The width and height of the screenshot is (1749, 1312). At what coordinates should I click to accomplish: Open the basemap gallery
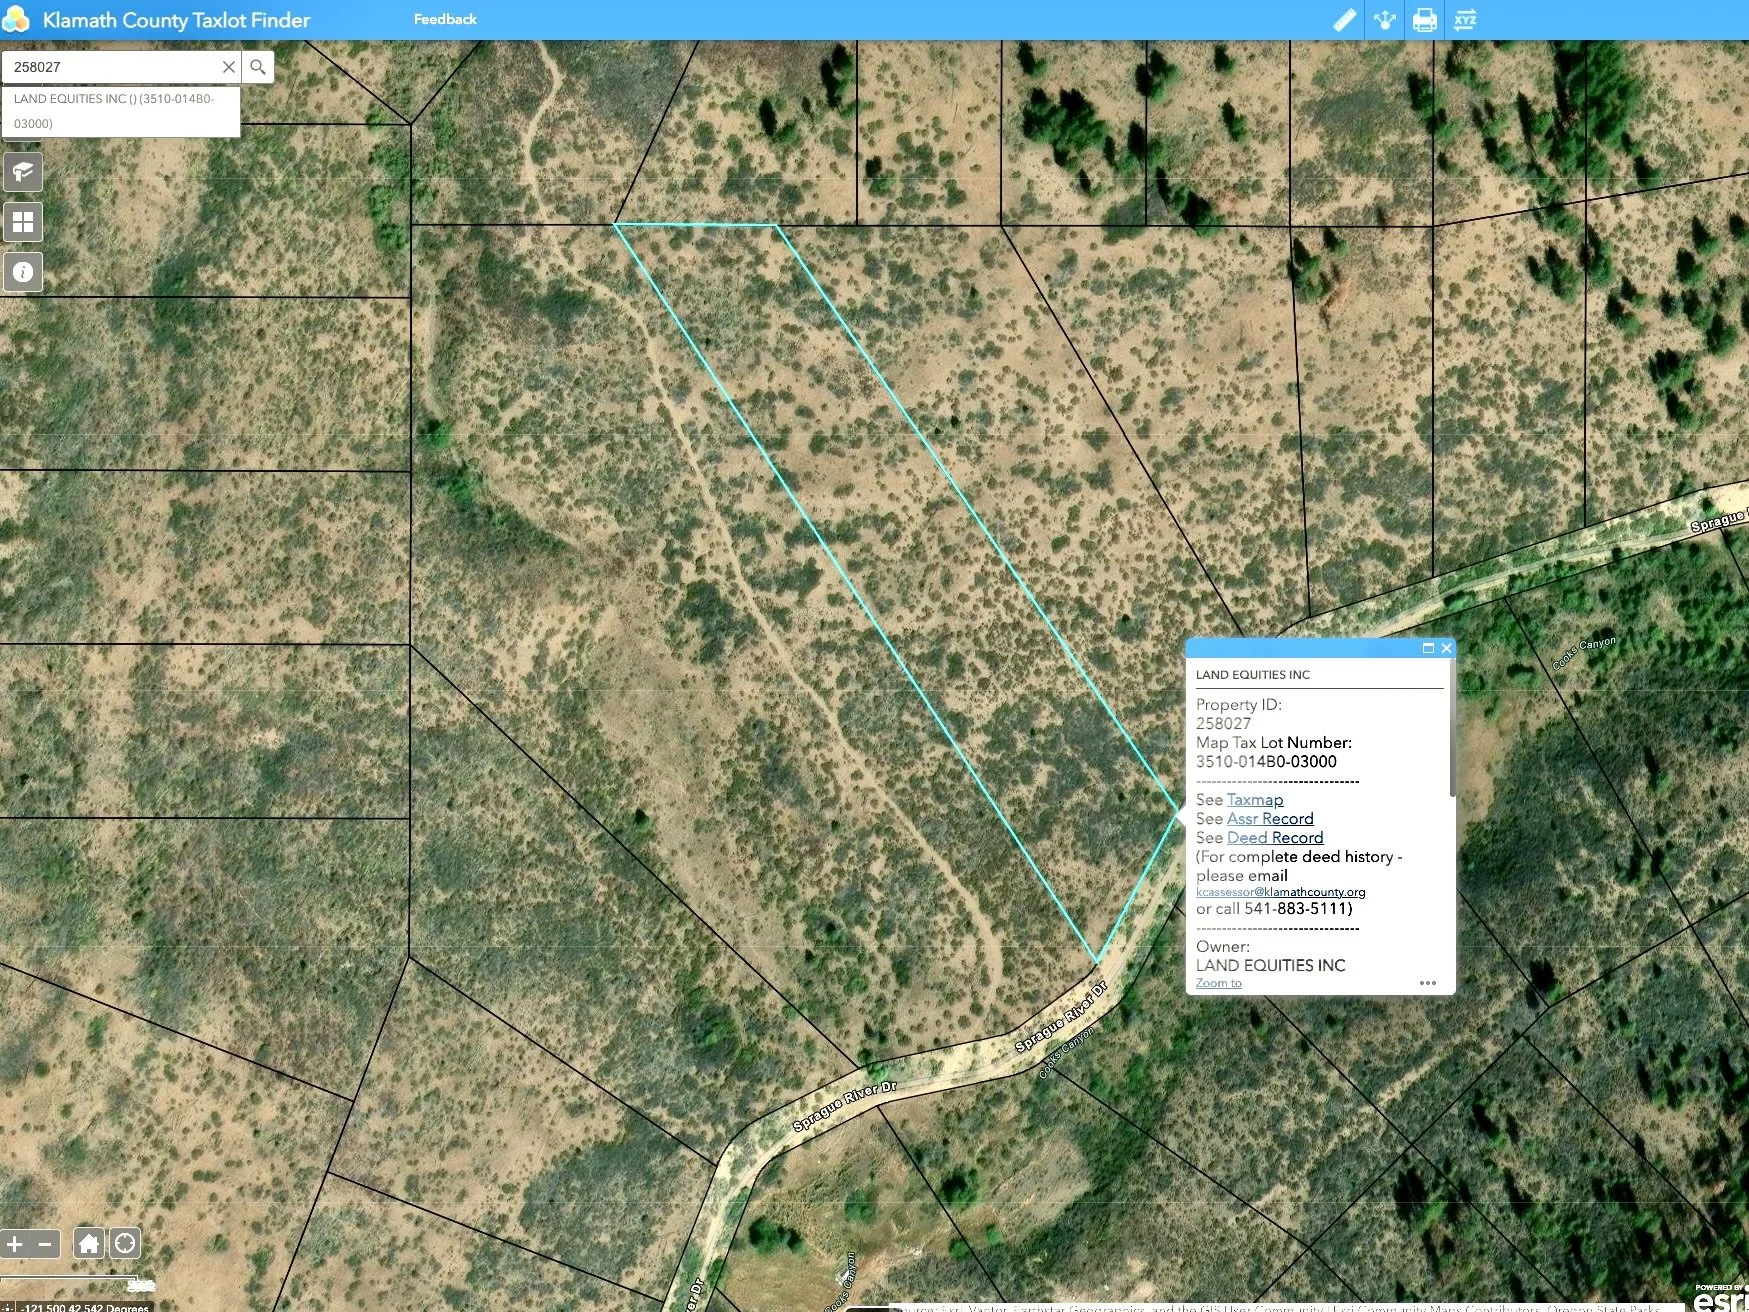click(x=23, y=221)
